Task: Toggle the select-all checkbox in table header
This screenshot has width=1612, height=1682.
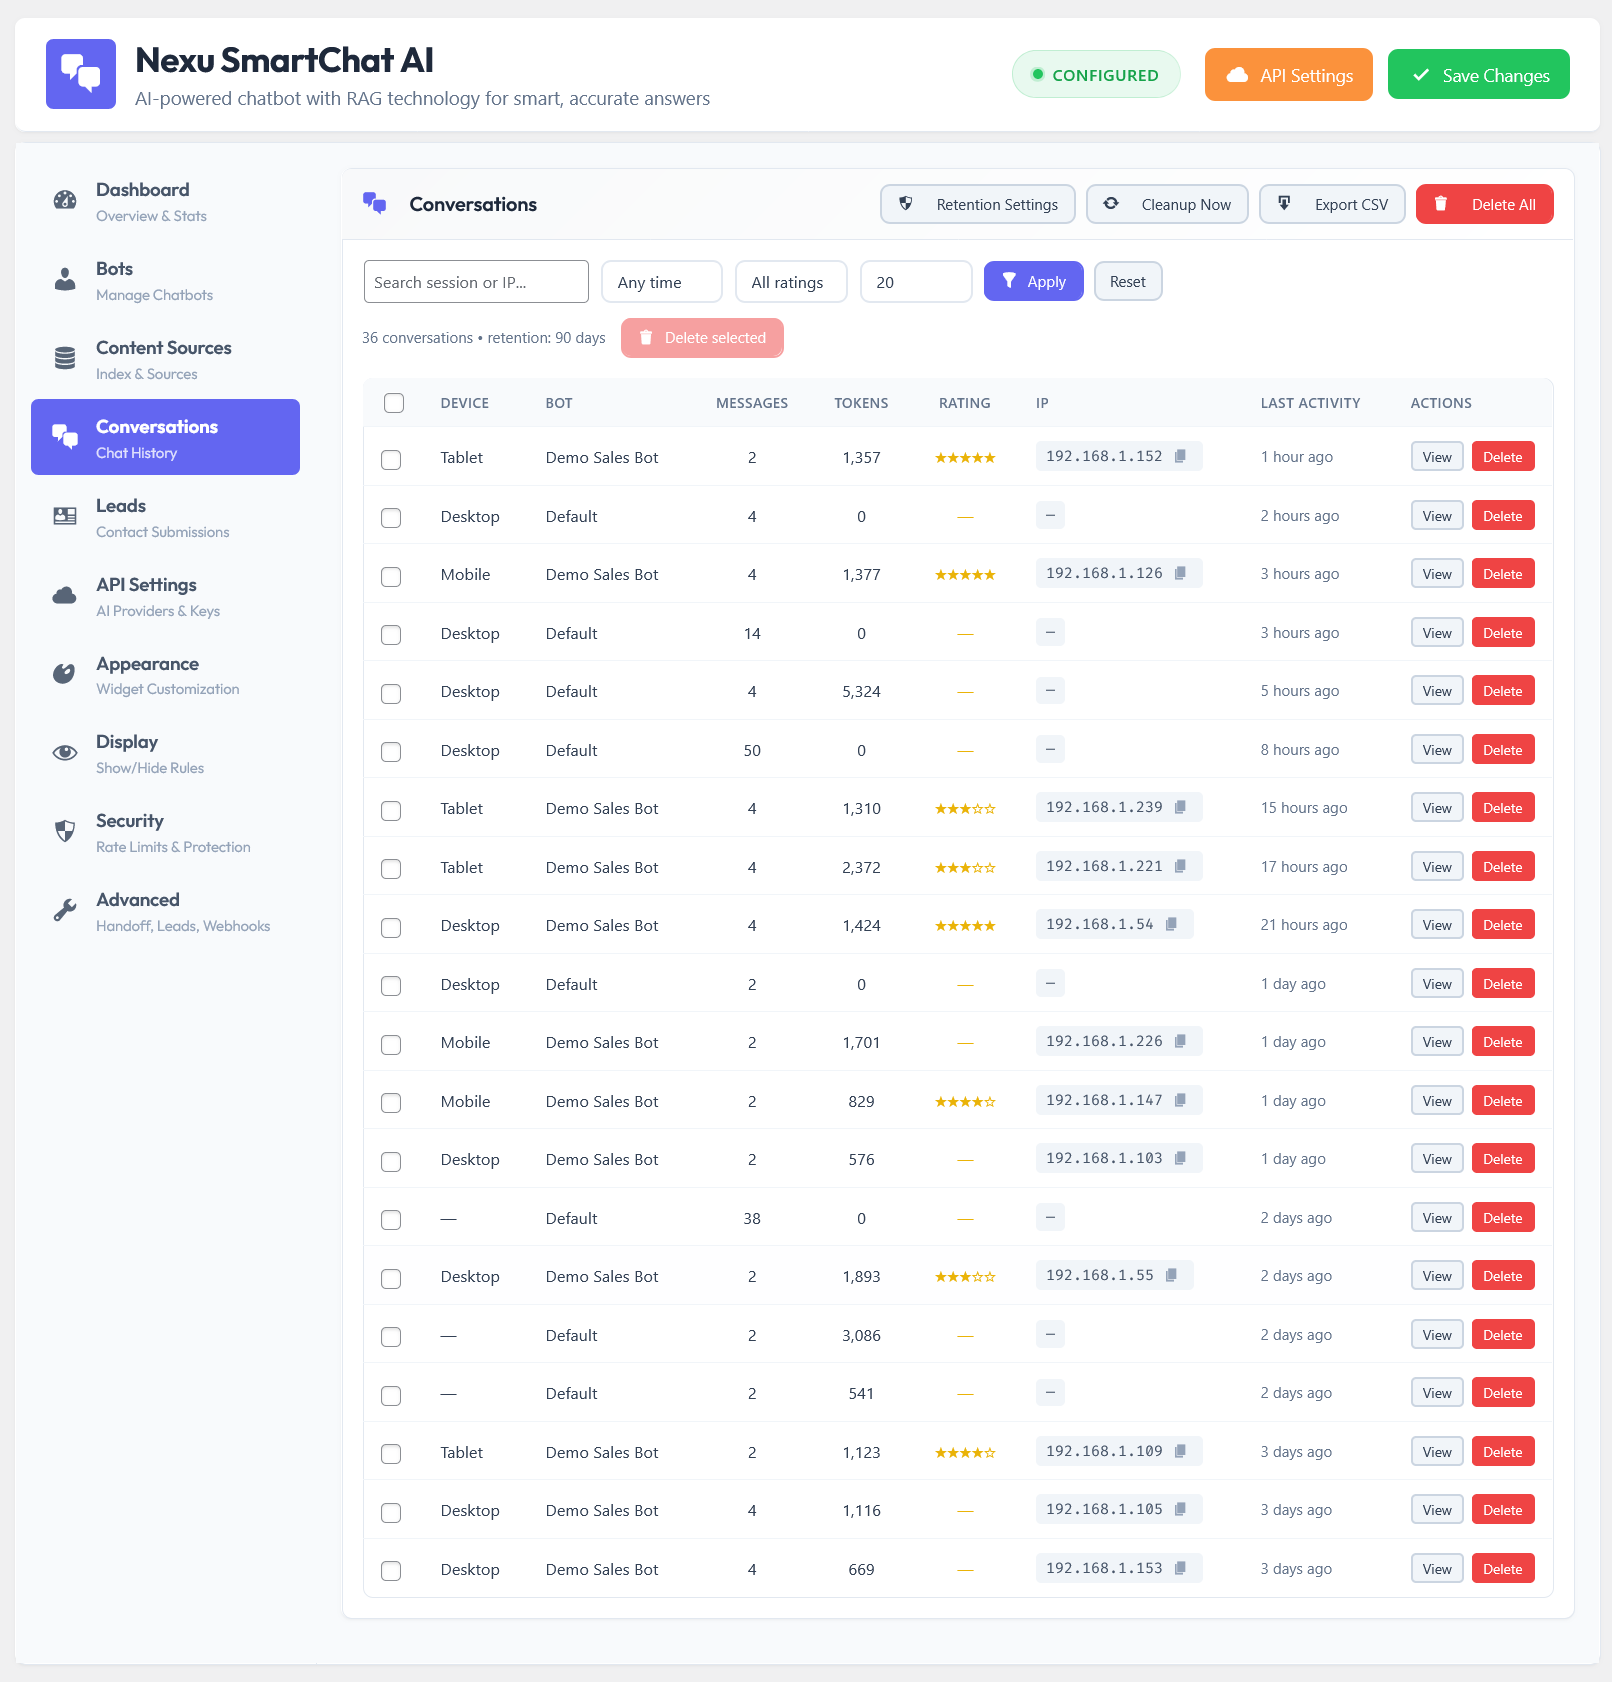Action: click(394, 403)
